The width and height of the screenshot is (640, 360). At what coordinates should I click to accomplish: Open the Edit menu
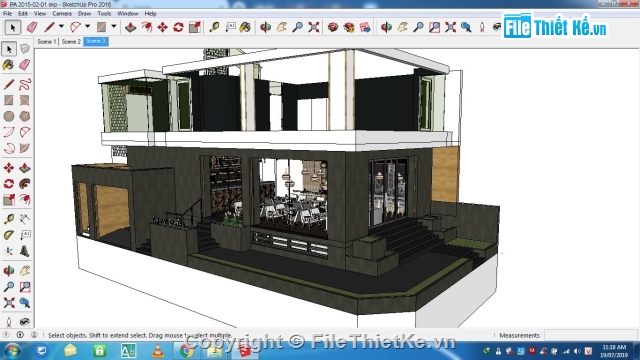[23, 13]
